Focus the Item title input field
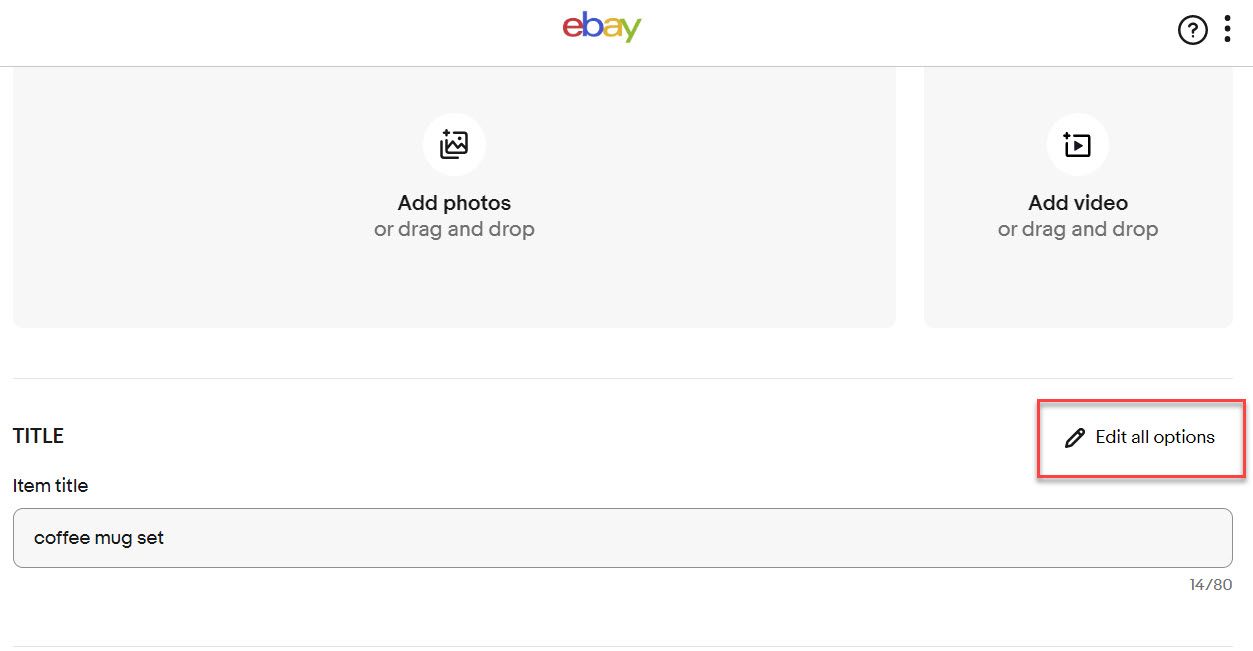This screenshot has width=1253, height=651. click(x=622, y=538)
